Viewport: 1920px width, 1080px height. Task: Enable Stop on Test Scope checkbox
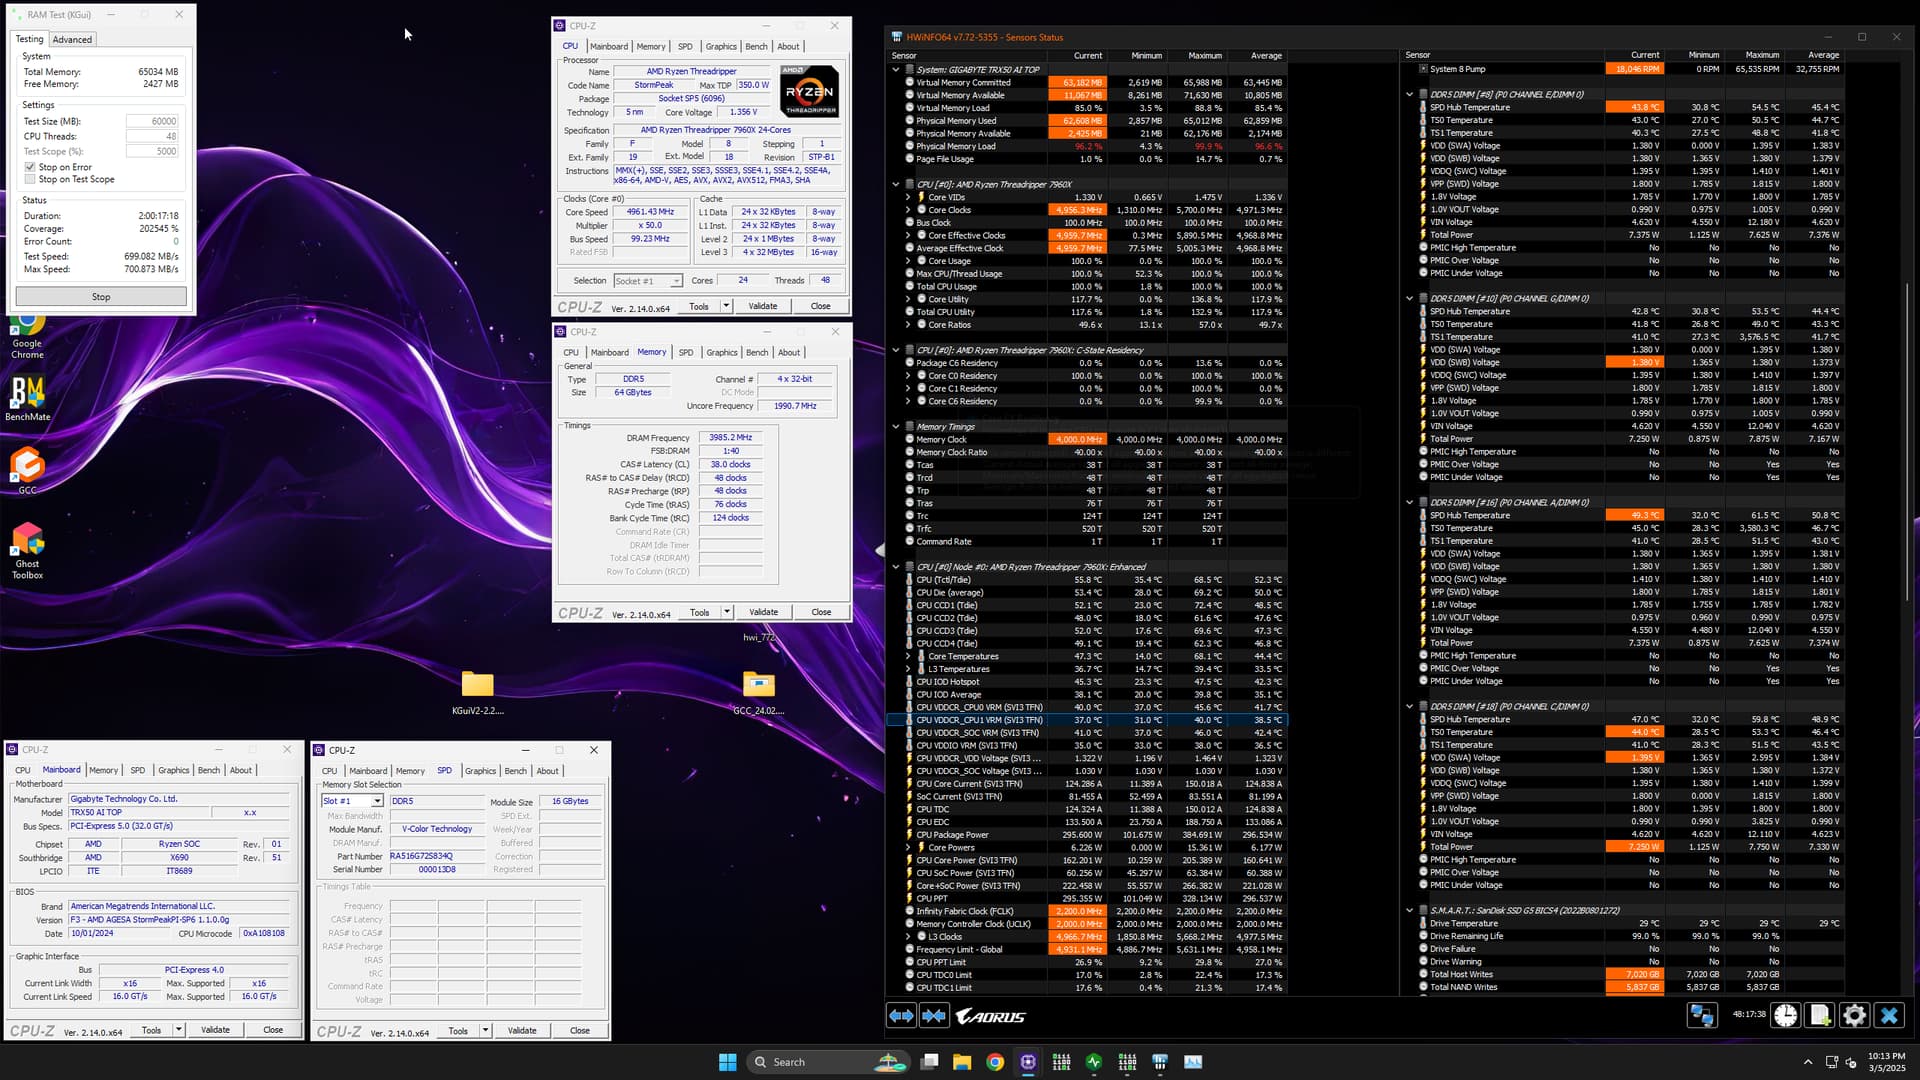click(30, 180)
